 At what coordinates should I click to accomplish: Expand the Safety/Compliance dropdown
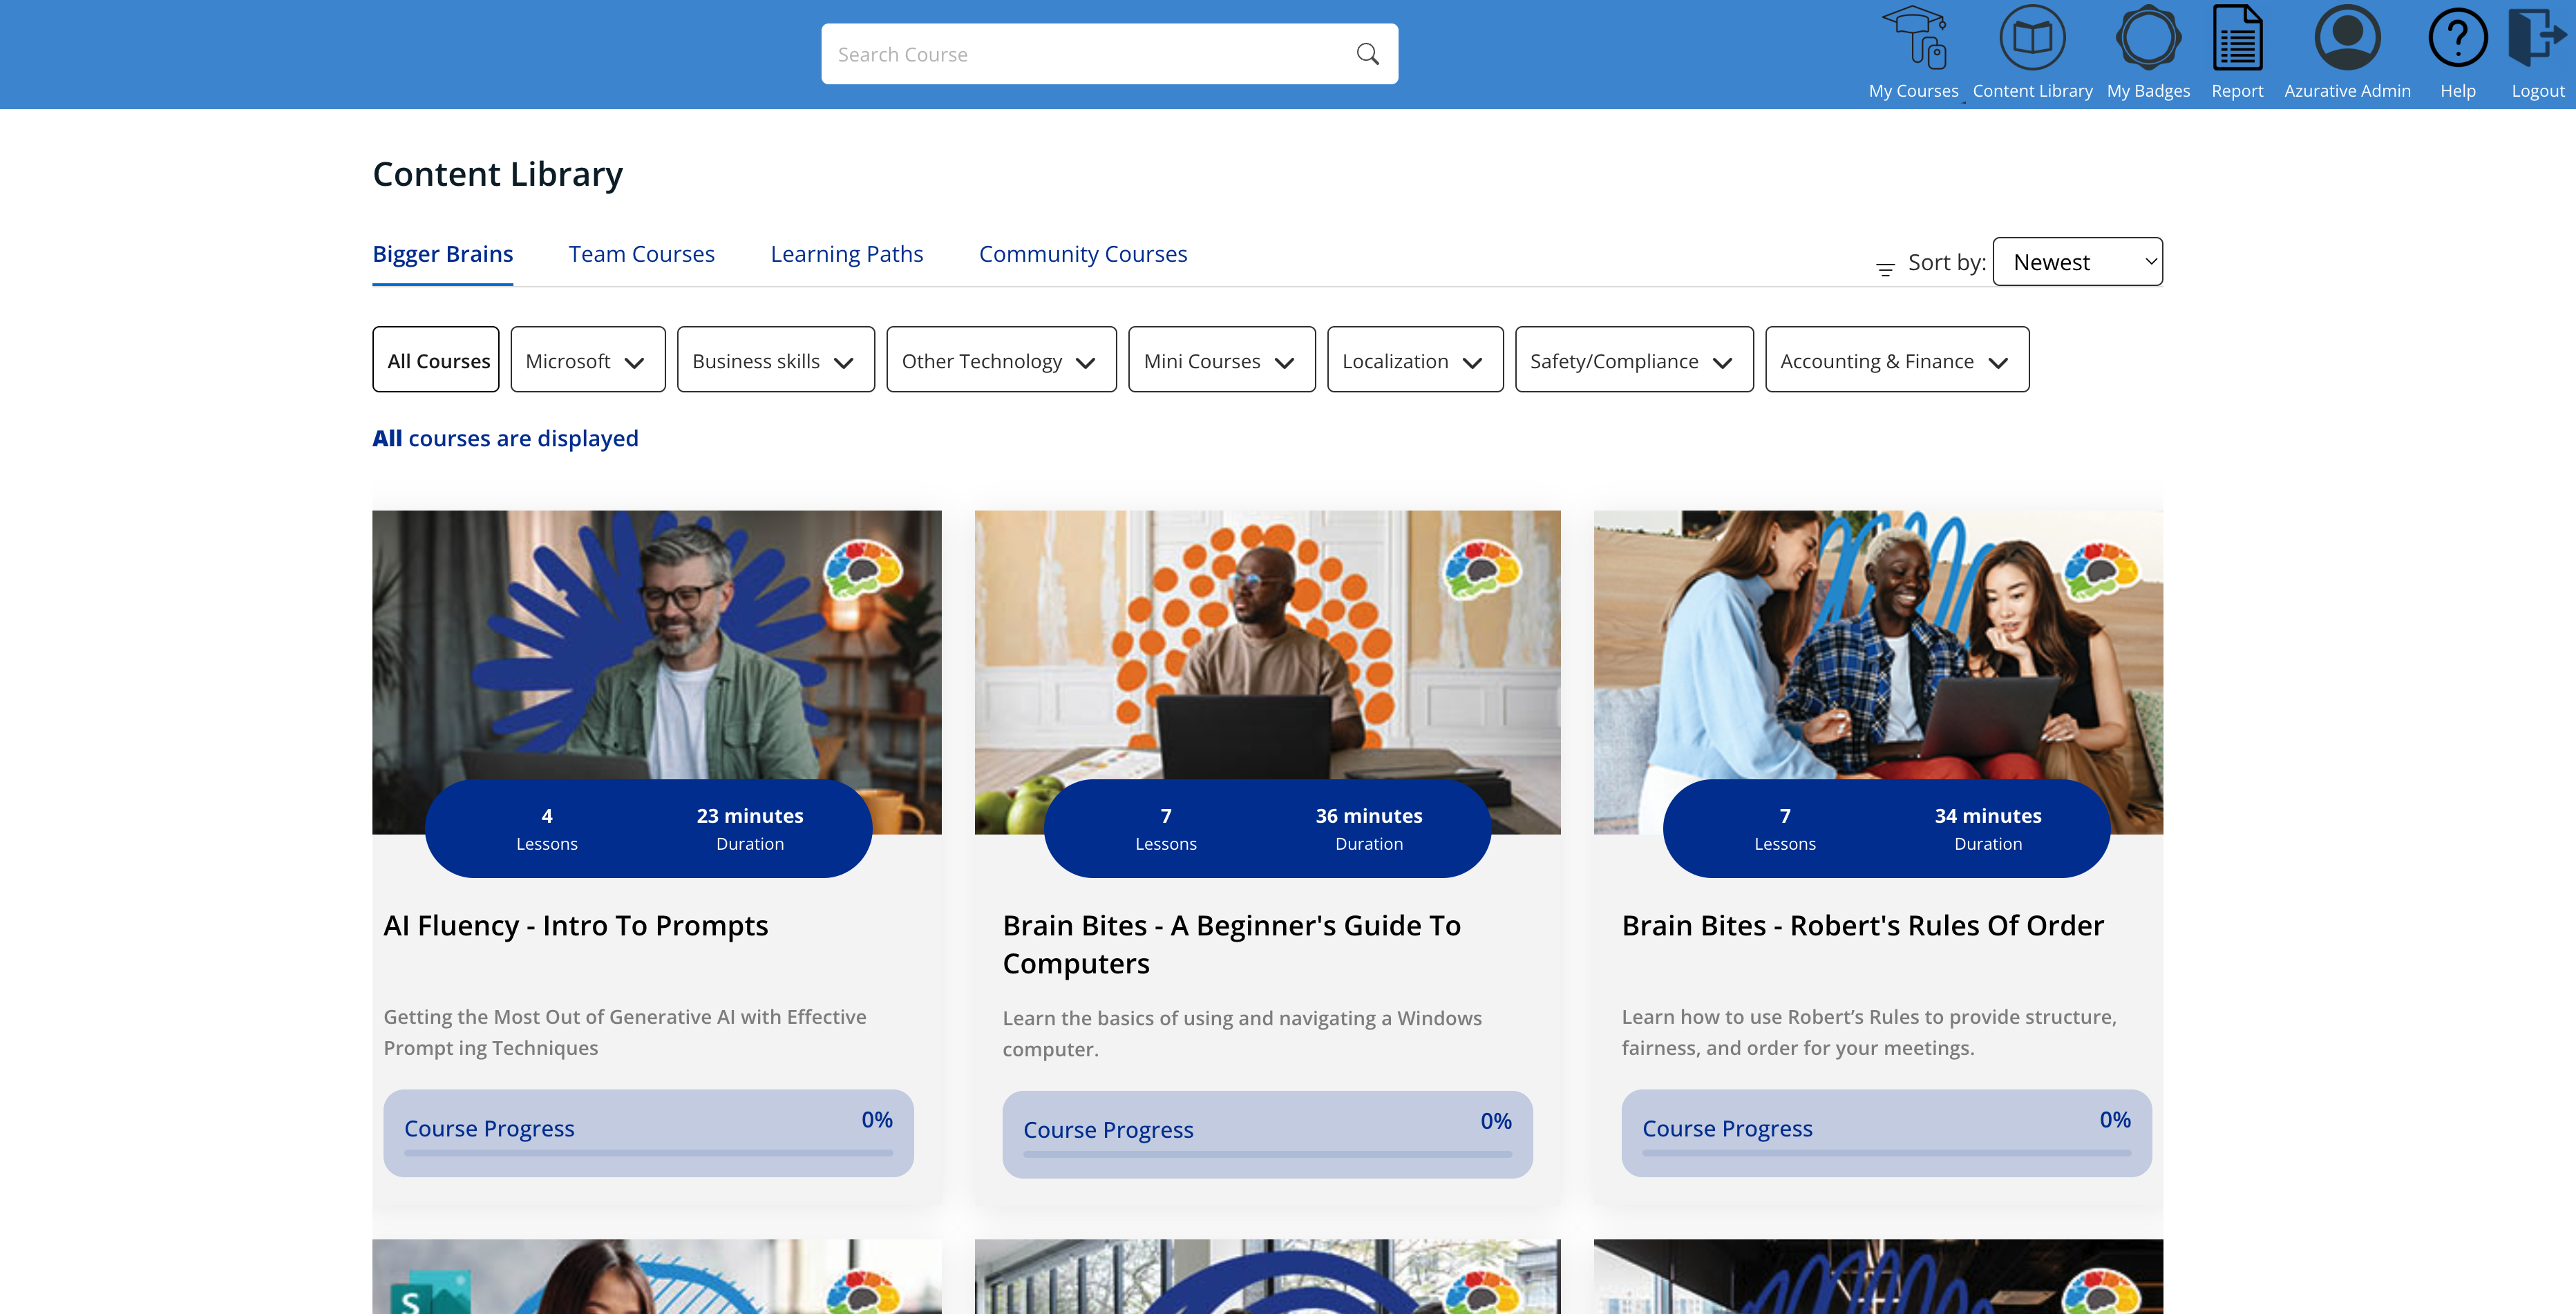(x=1634, y=360)
